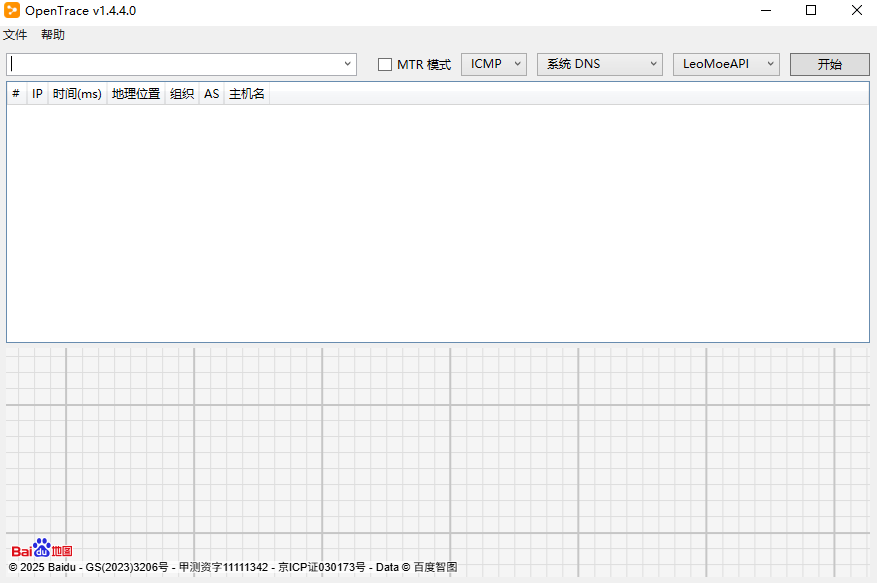Image resolution: width=877 pixels, height=583 pixels.
Task: Maximize the OpenTrace window
Action: click(811, 11)
